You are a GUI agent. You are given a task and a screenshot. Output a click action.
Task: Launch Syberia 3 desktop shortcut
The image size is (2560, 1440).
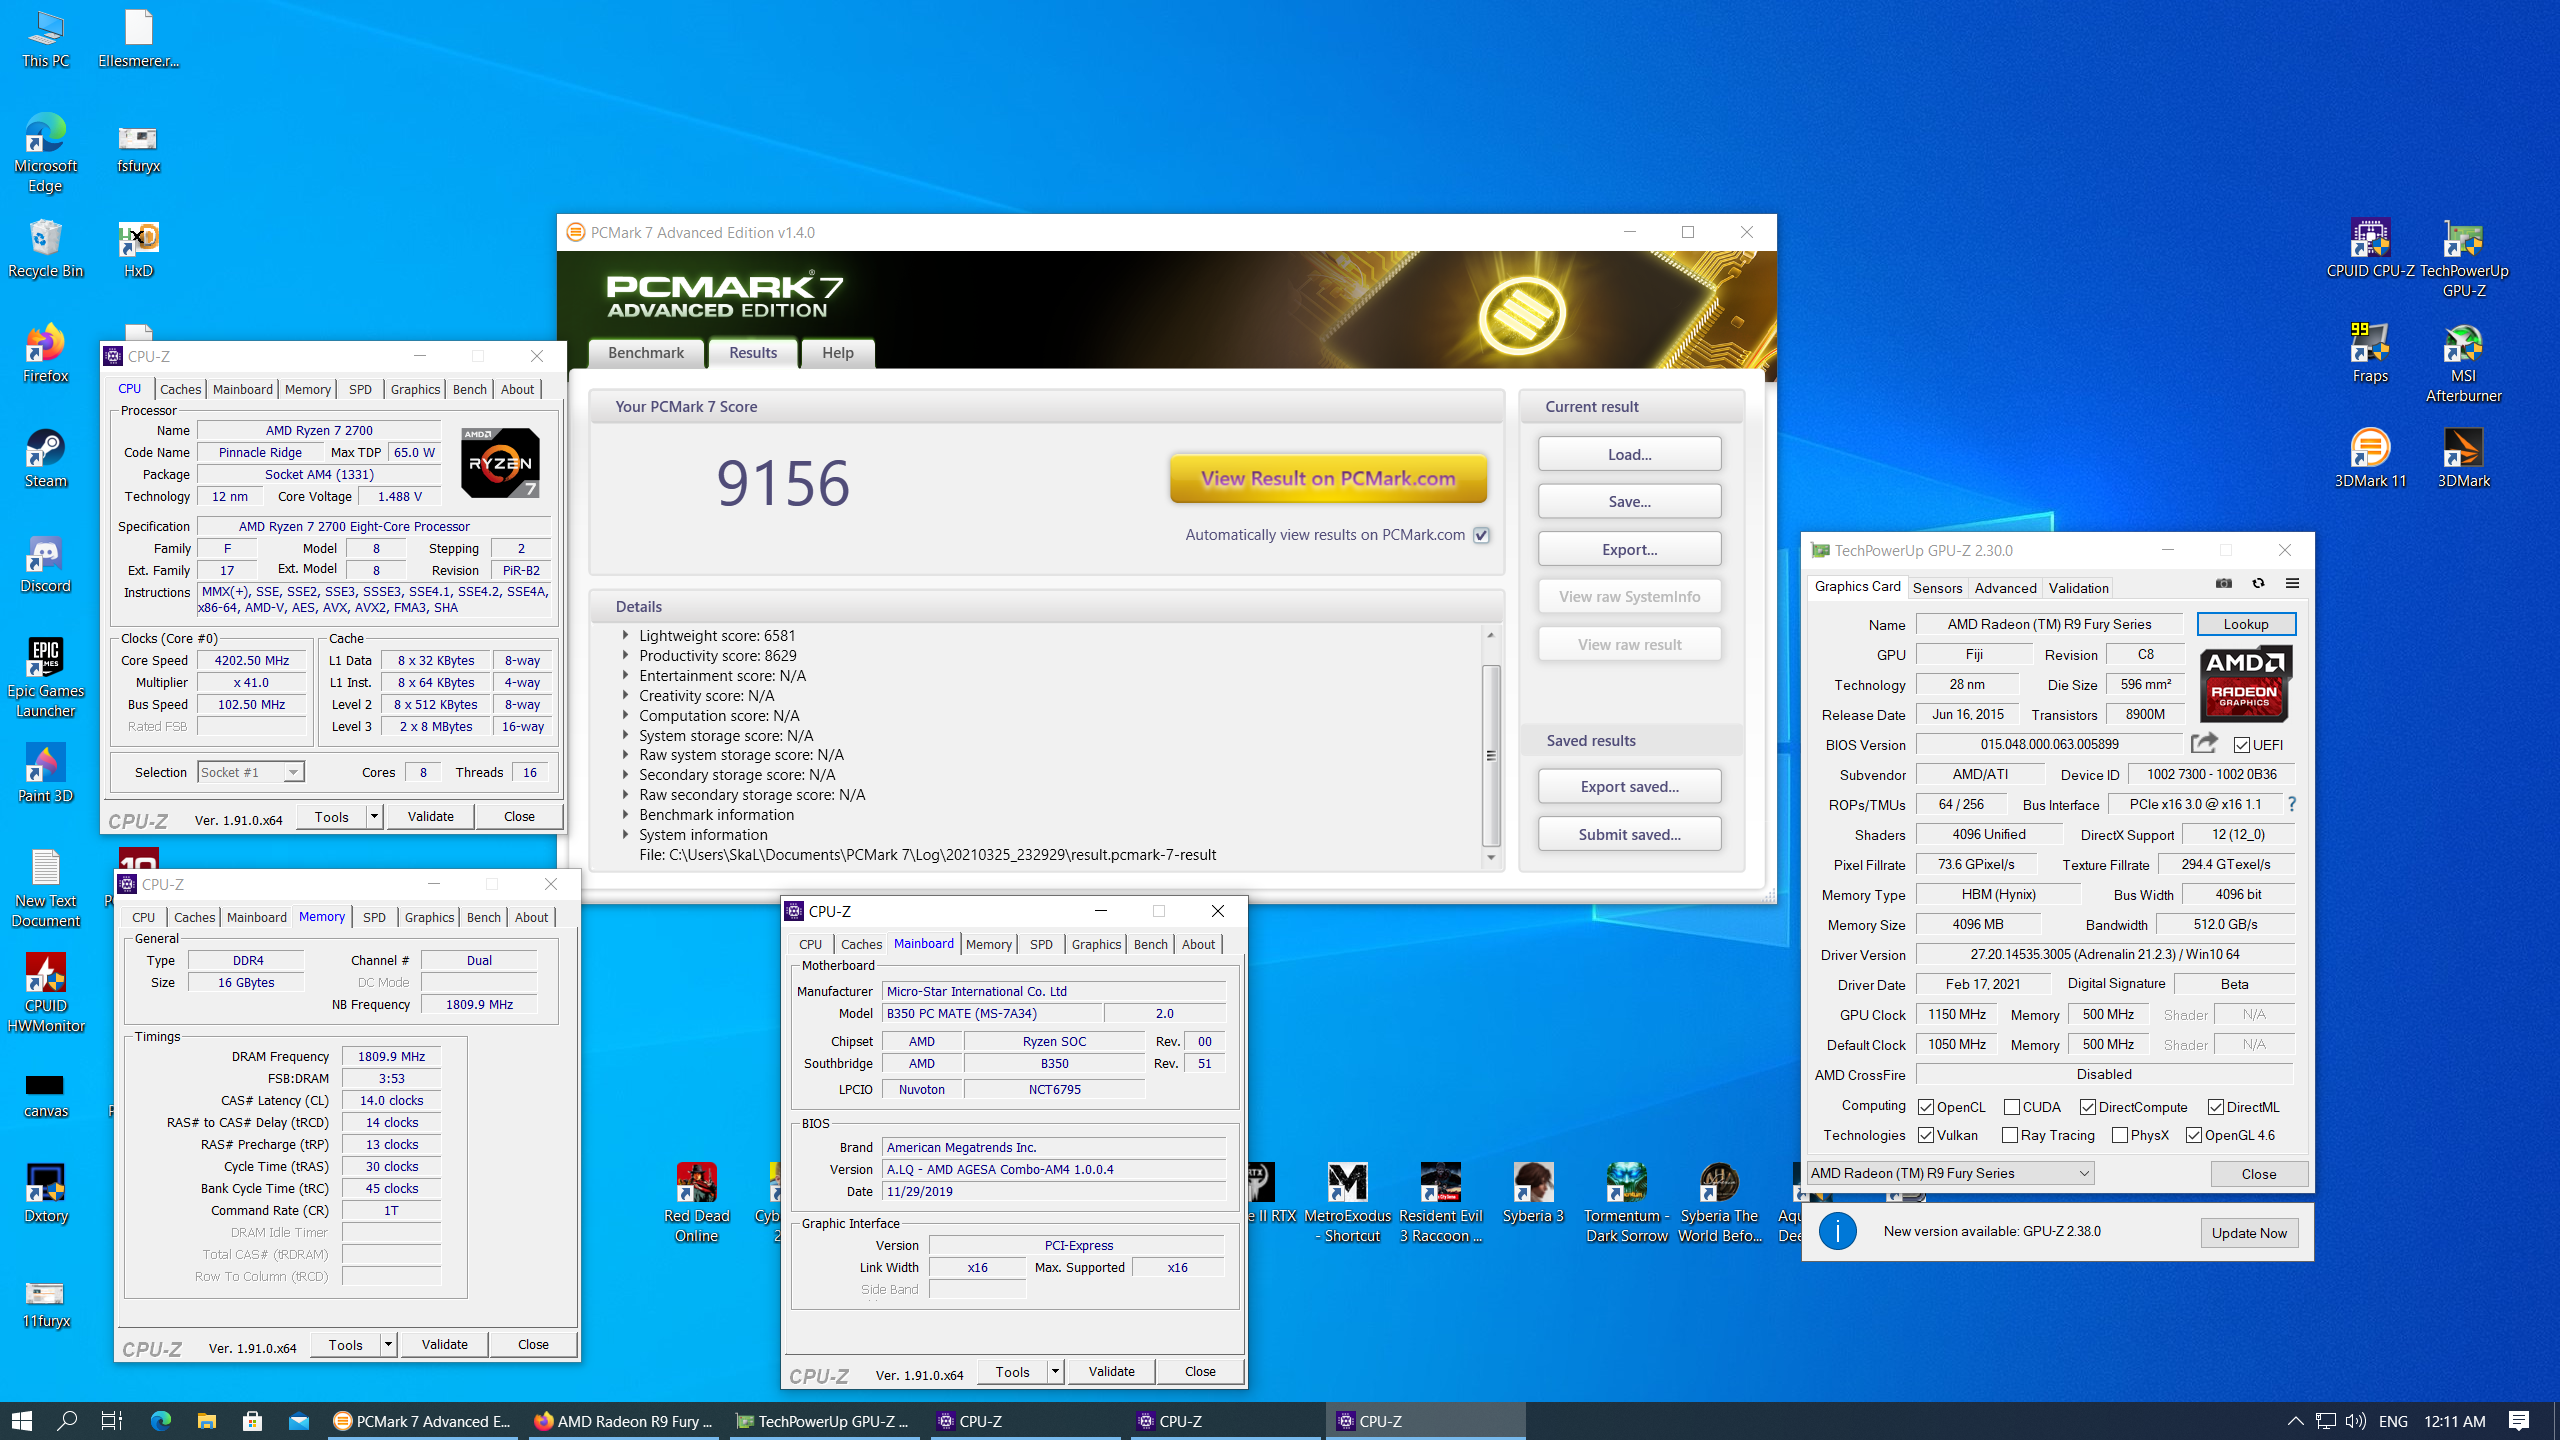pyautogui.click(x=1533, y=1194)
